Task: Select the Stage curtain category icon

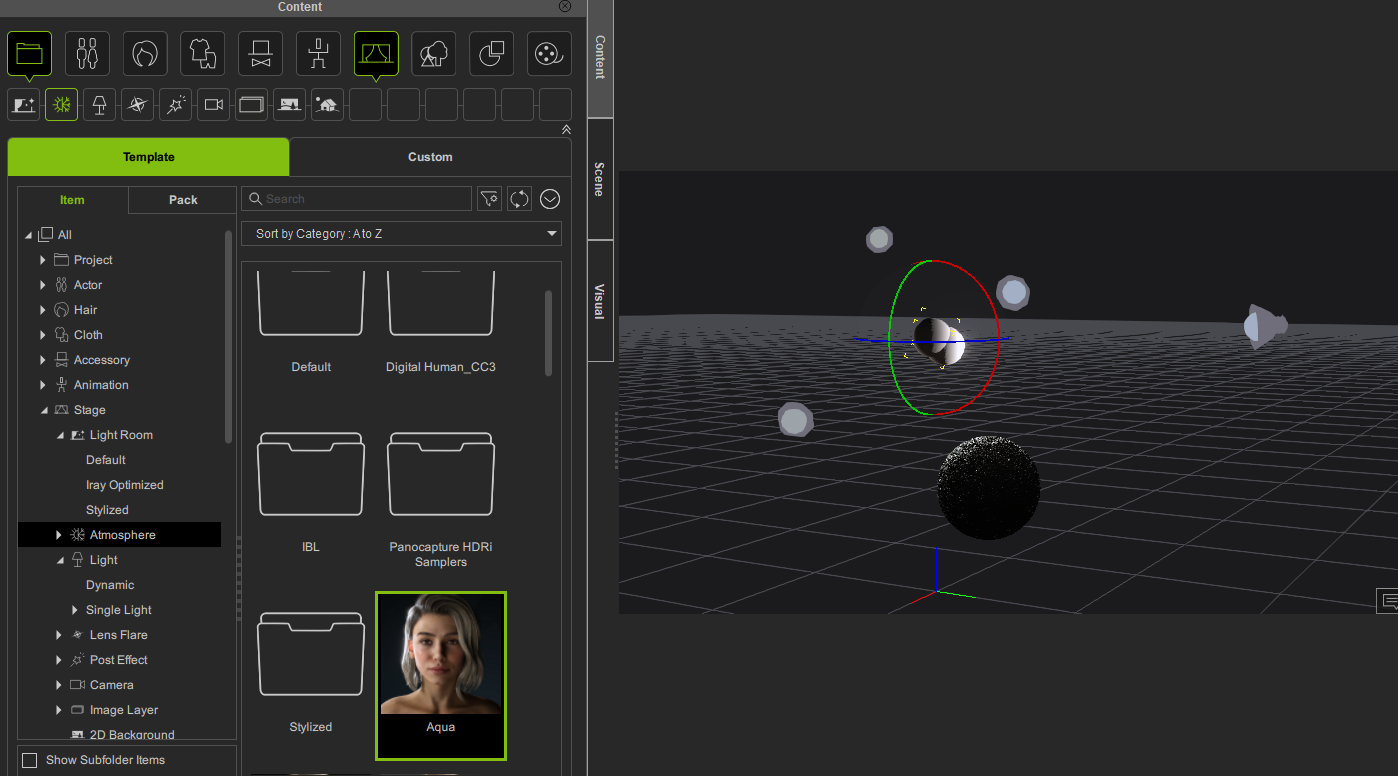Action: coord(376,53)
